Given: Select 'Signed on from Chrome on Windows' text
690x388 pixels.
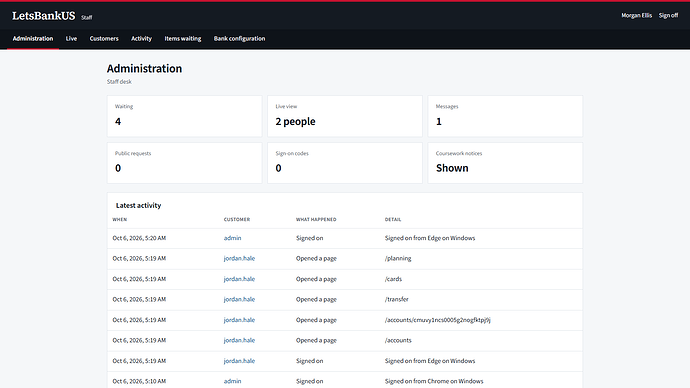Looking at the screenshot, I should coord(434,381).
